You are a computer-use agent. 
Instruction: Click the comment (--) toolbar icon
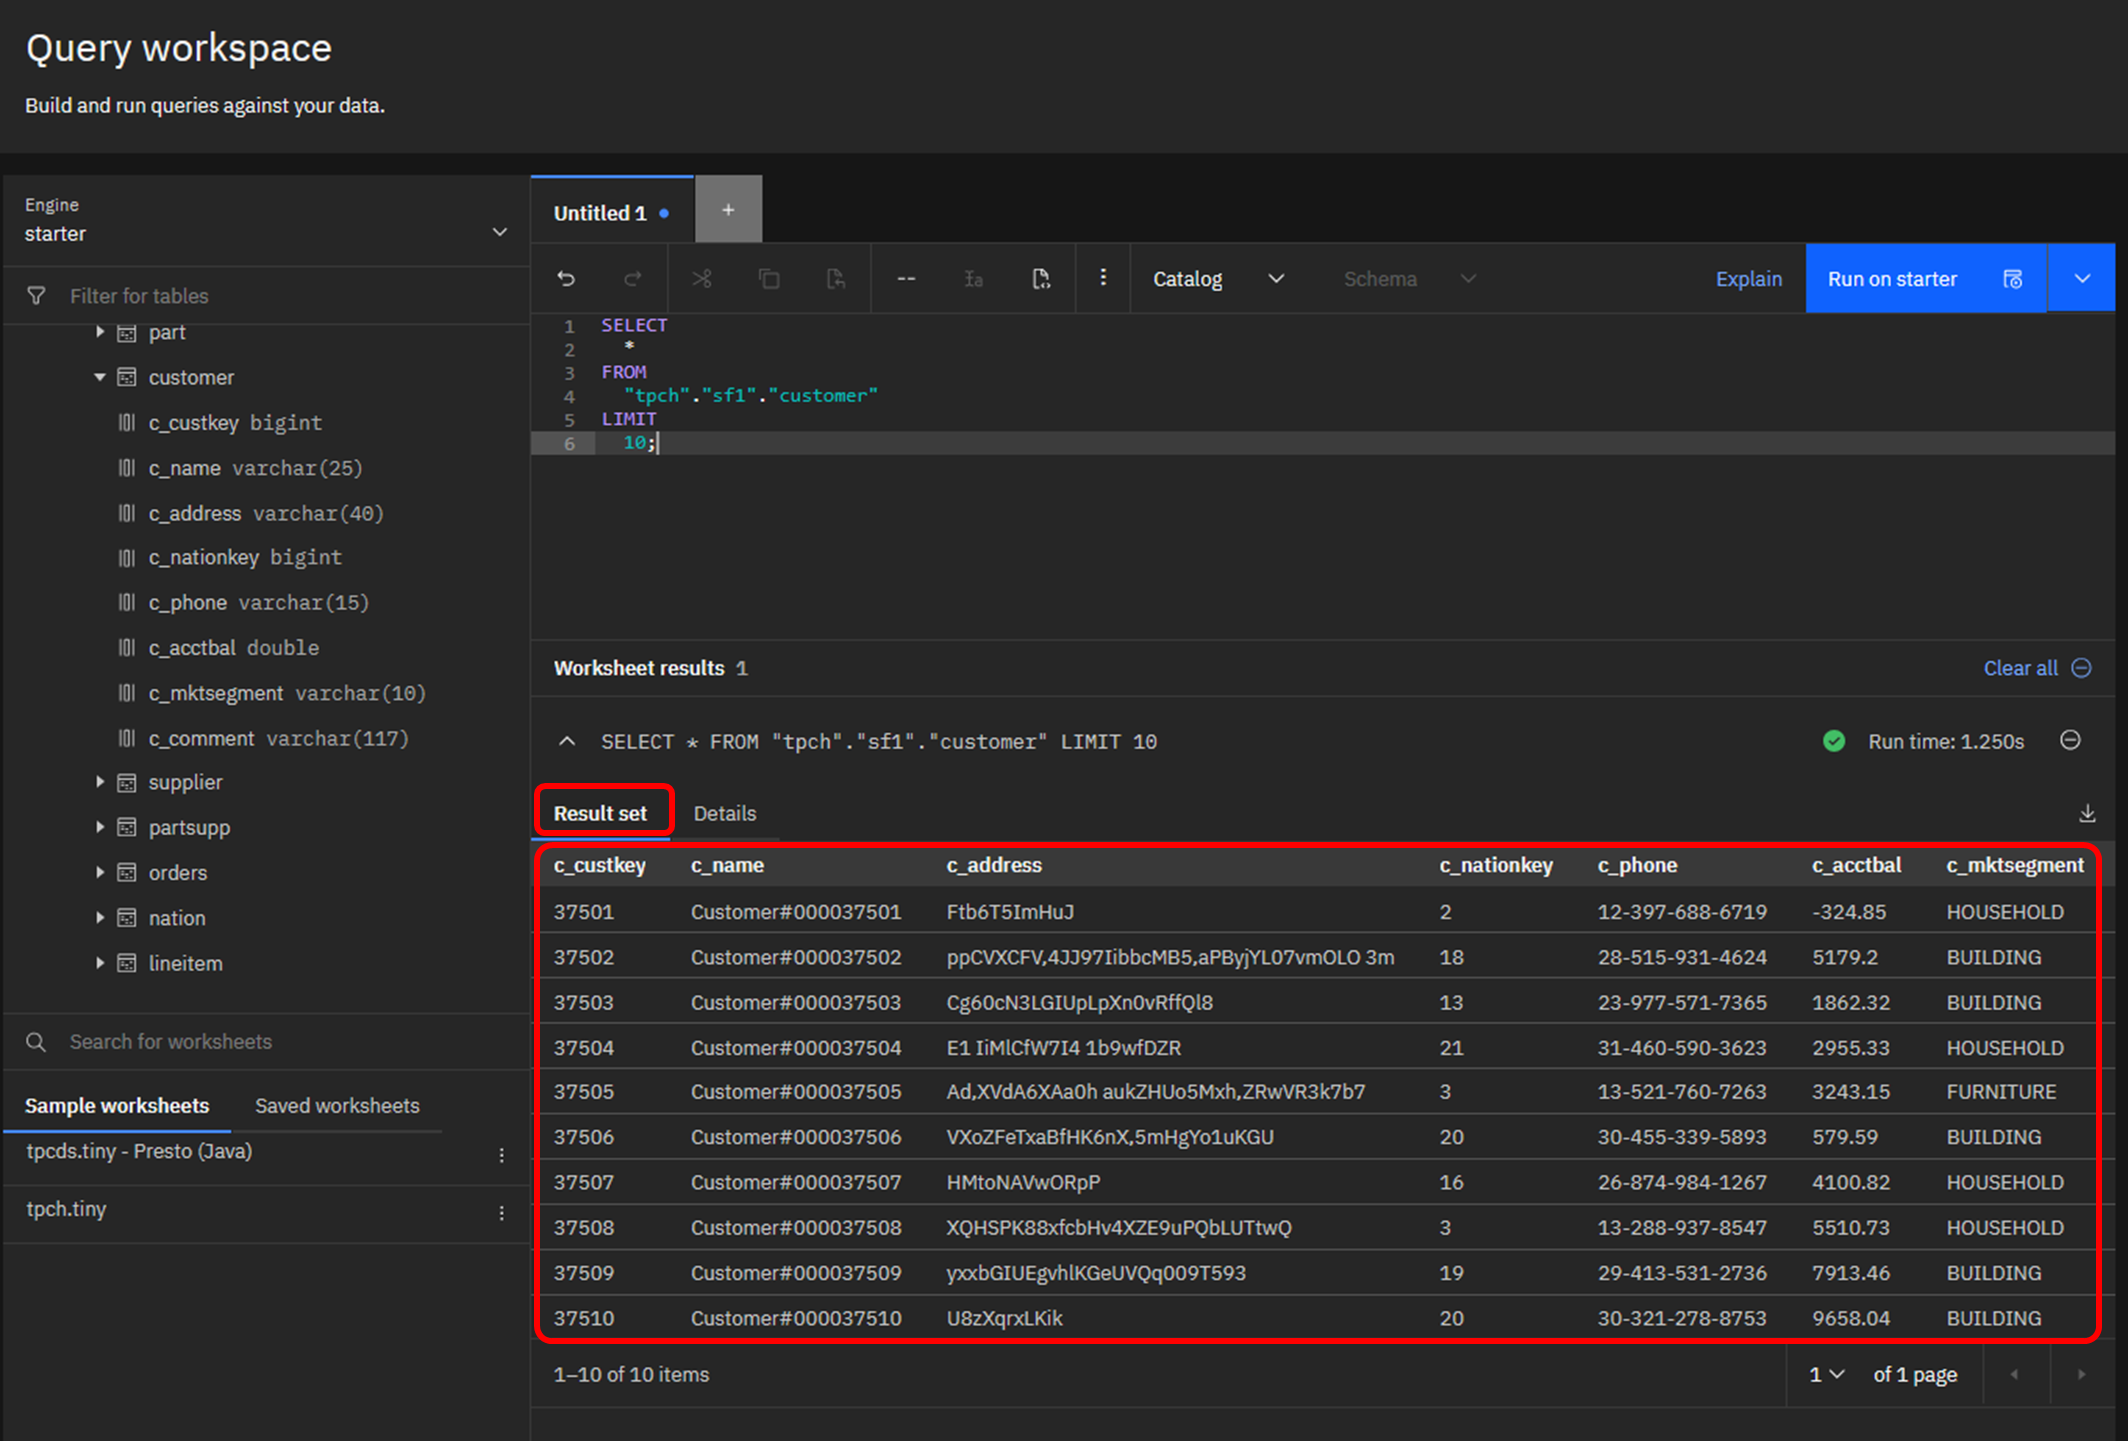(x=906, y=279)
